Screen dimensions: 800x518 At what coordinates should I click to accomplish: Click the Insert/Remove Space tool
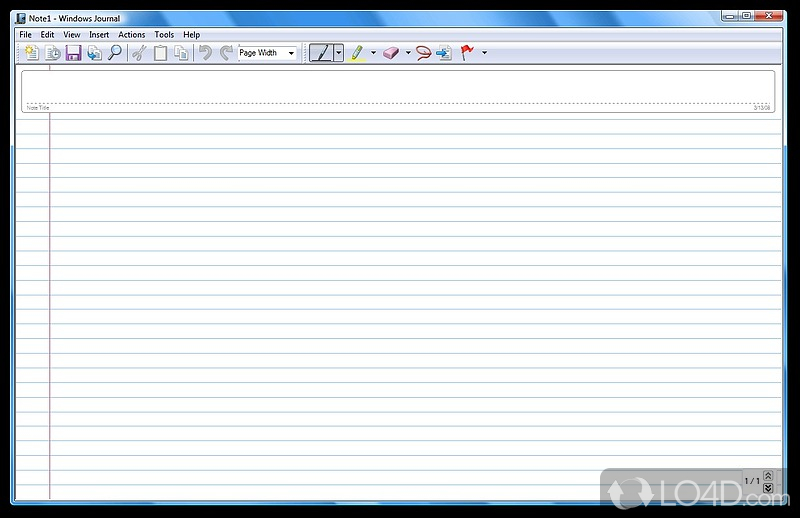[x=444, y=53]
